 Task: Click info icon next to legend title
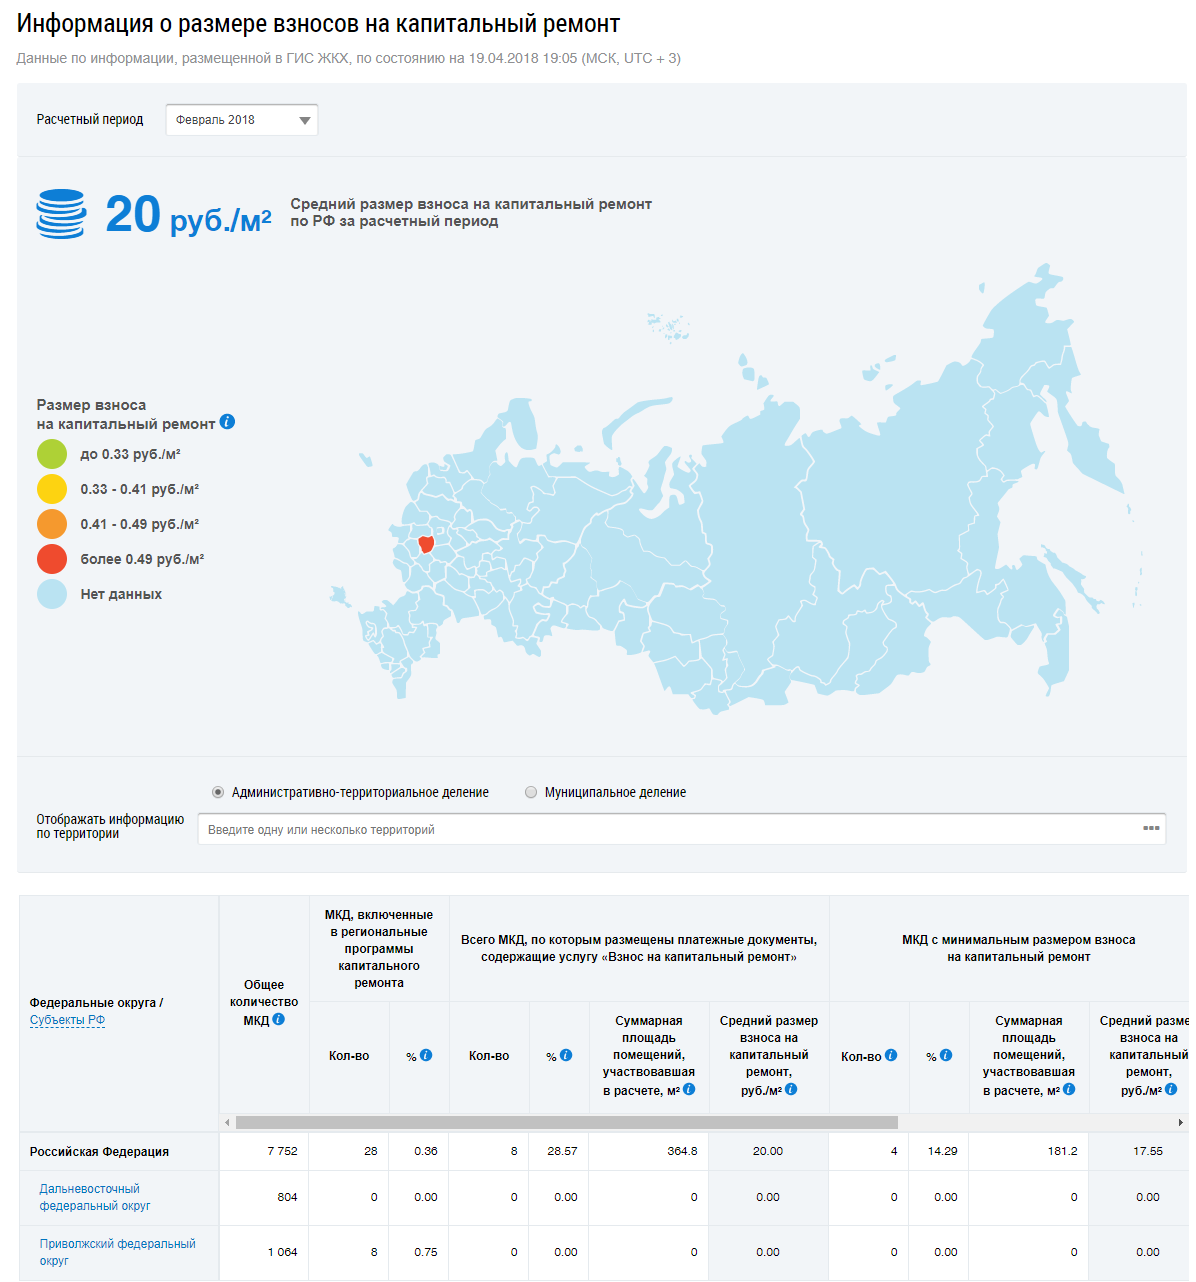point(227,422)
